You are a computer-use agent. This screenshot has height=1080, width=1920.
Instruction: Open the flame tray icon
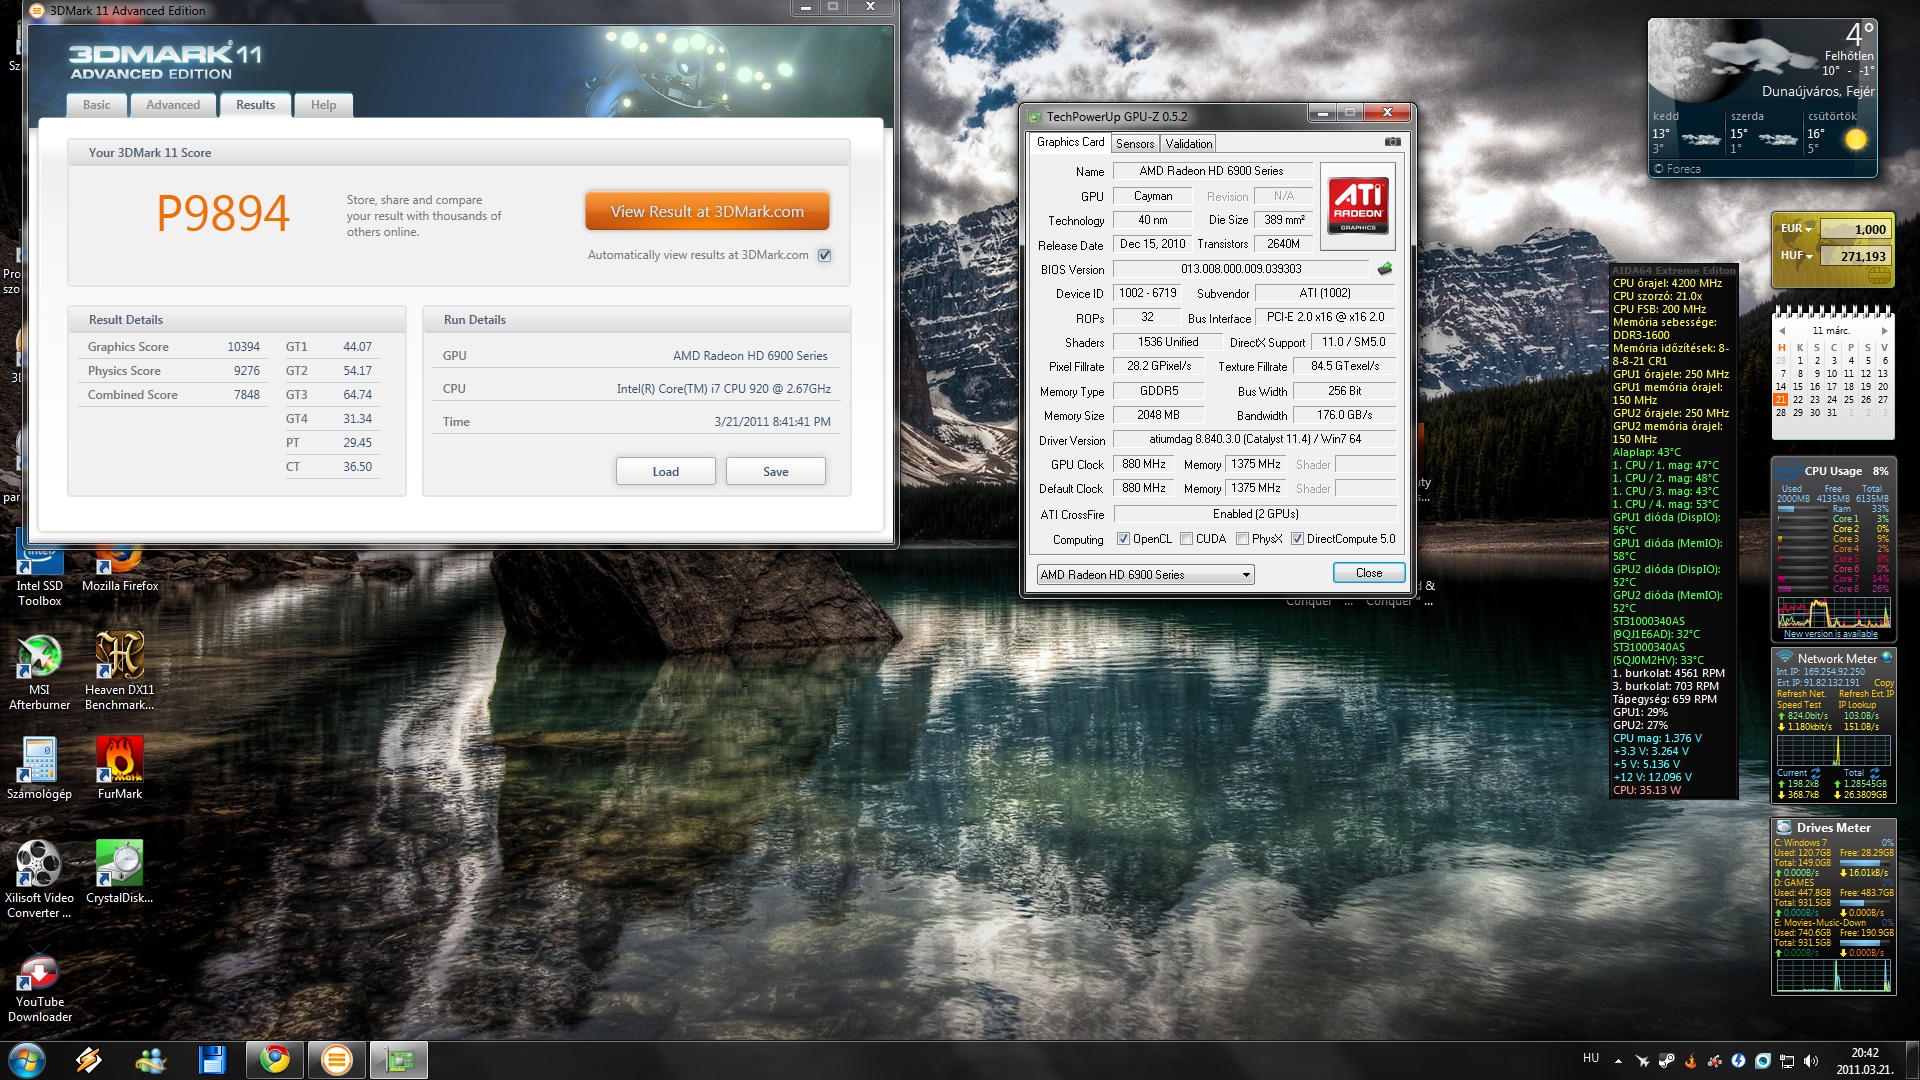pyautogui.click(x=1690, y=1060)
